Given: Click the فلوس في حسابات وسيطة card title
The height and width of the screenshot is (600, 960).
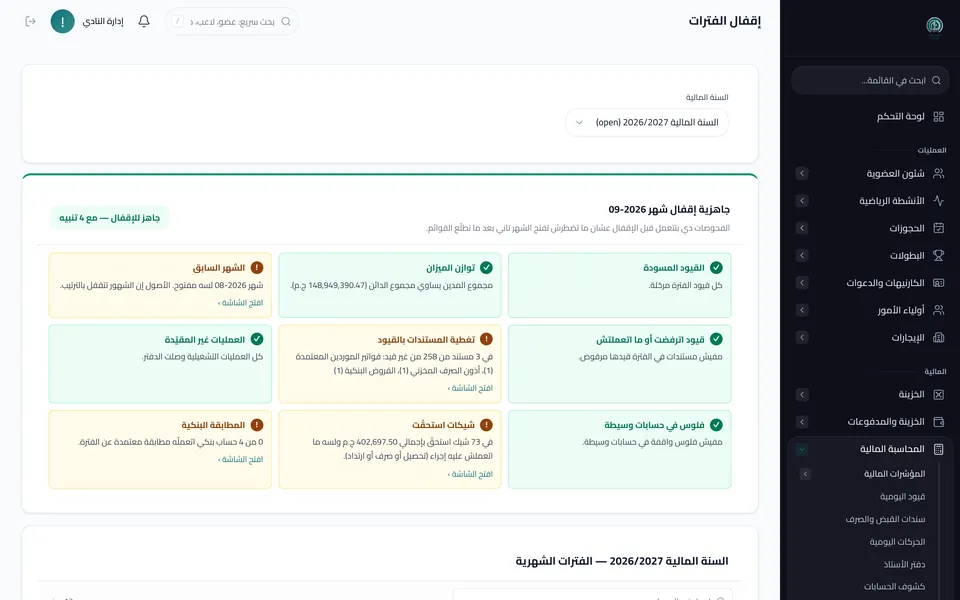Looking at the screenshot, I should 654,425.
